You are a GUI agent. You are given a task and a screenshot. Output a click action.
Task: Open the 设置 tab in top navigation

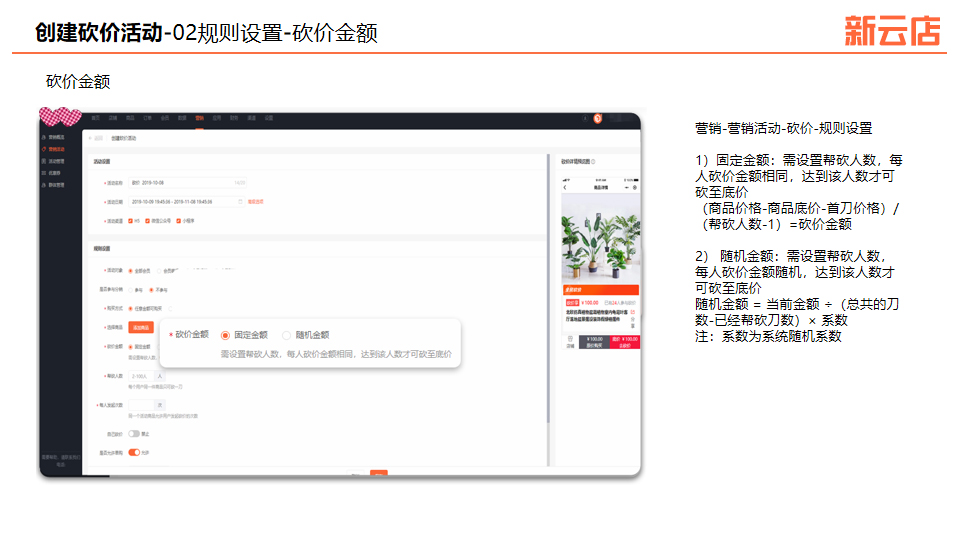(269, 118)
